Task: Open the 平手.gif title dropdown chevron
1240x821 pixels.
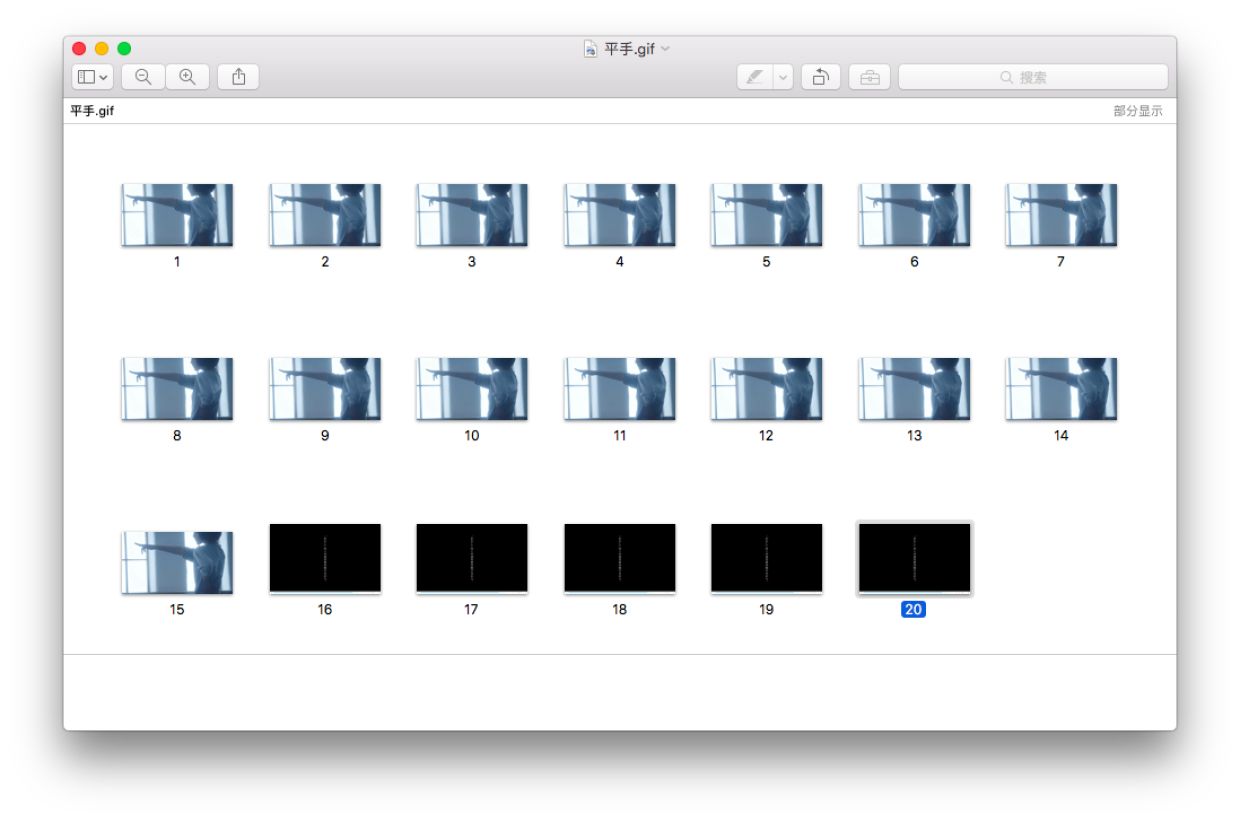Action: (666, 48)
